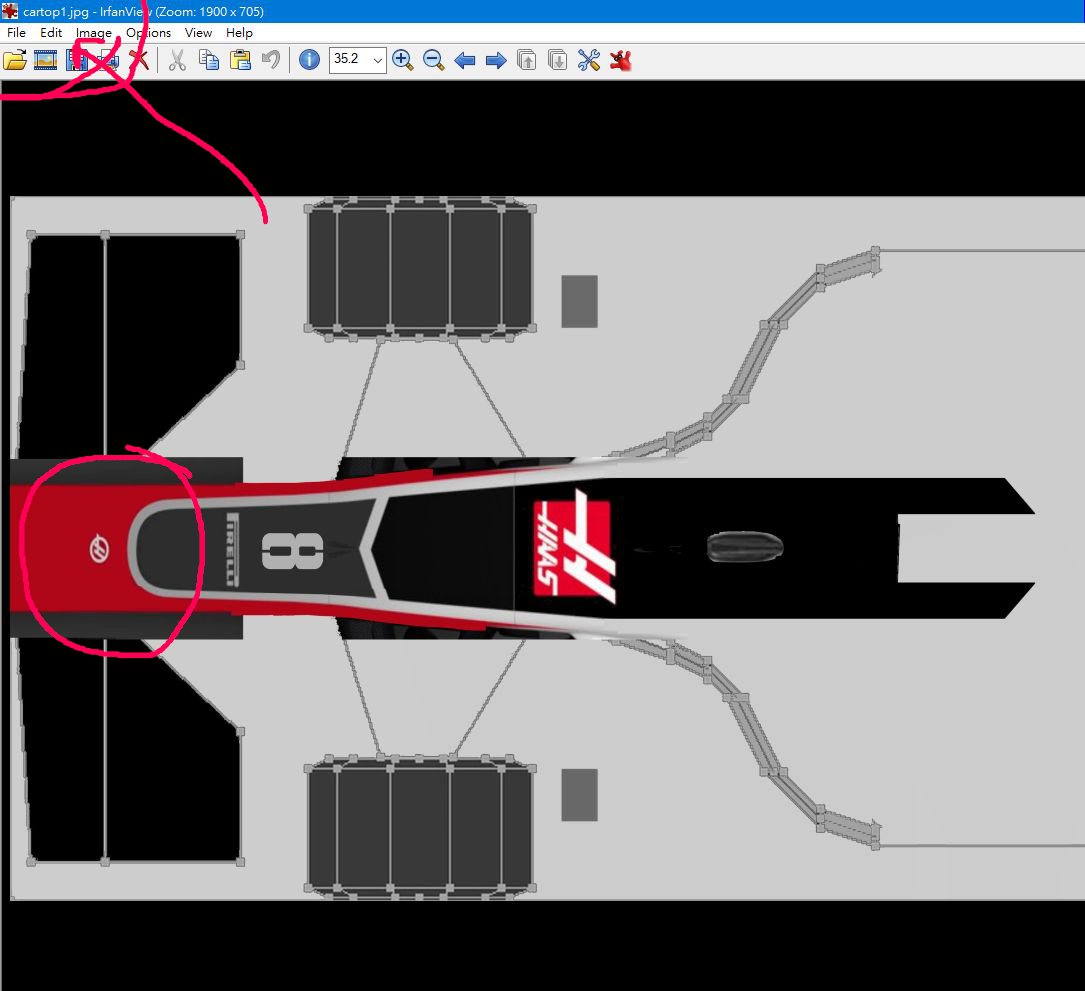Open IrfanView settings tools icon
The height and width of the screenshot is (991, 1085).
(x=589, y=61)
